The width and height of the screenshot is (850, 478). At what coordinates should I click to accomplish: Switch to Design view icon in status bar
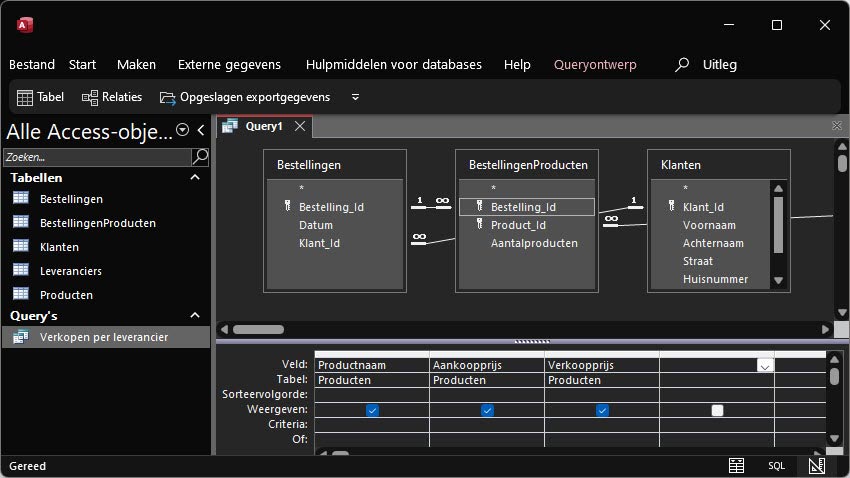coord(816,466)
